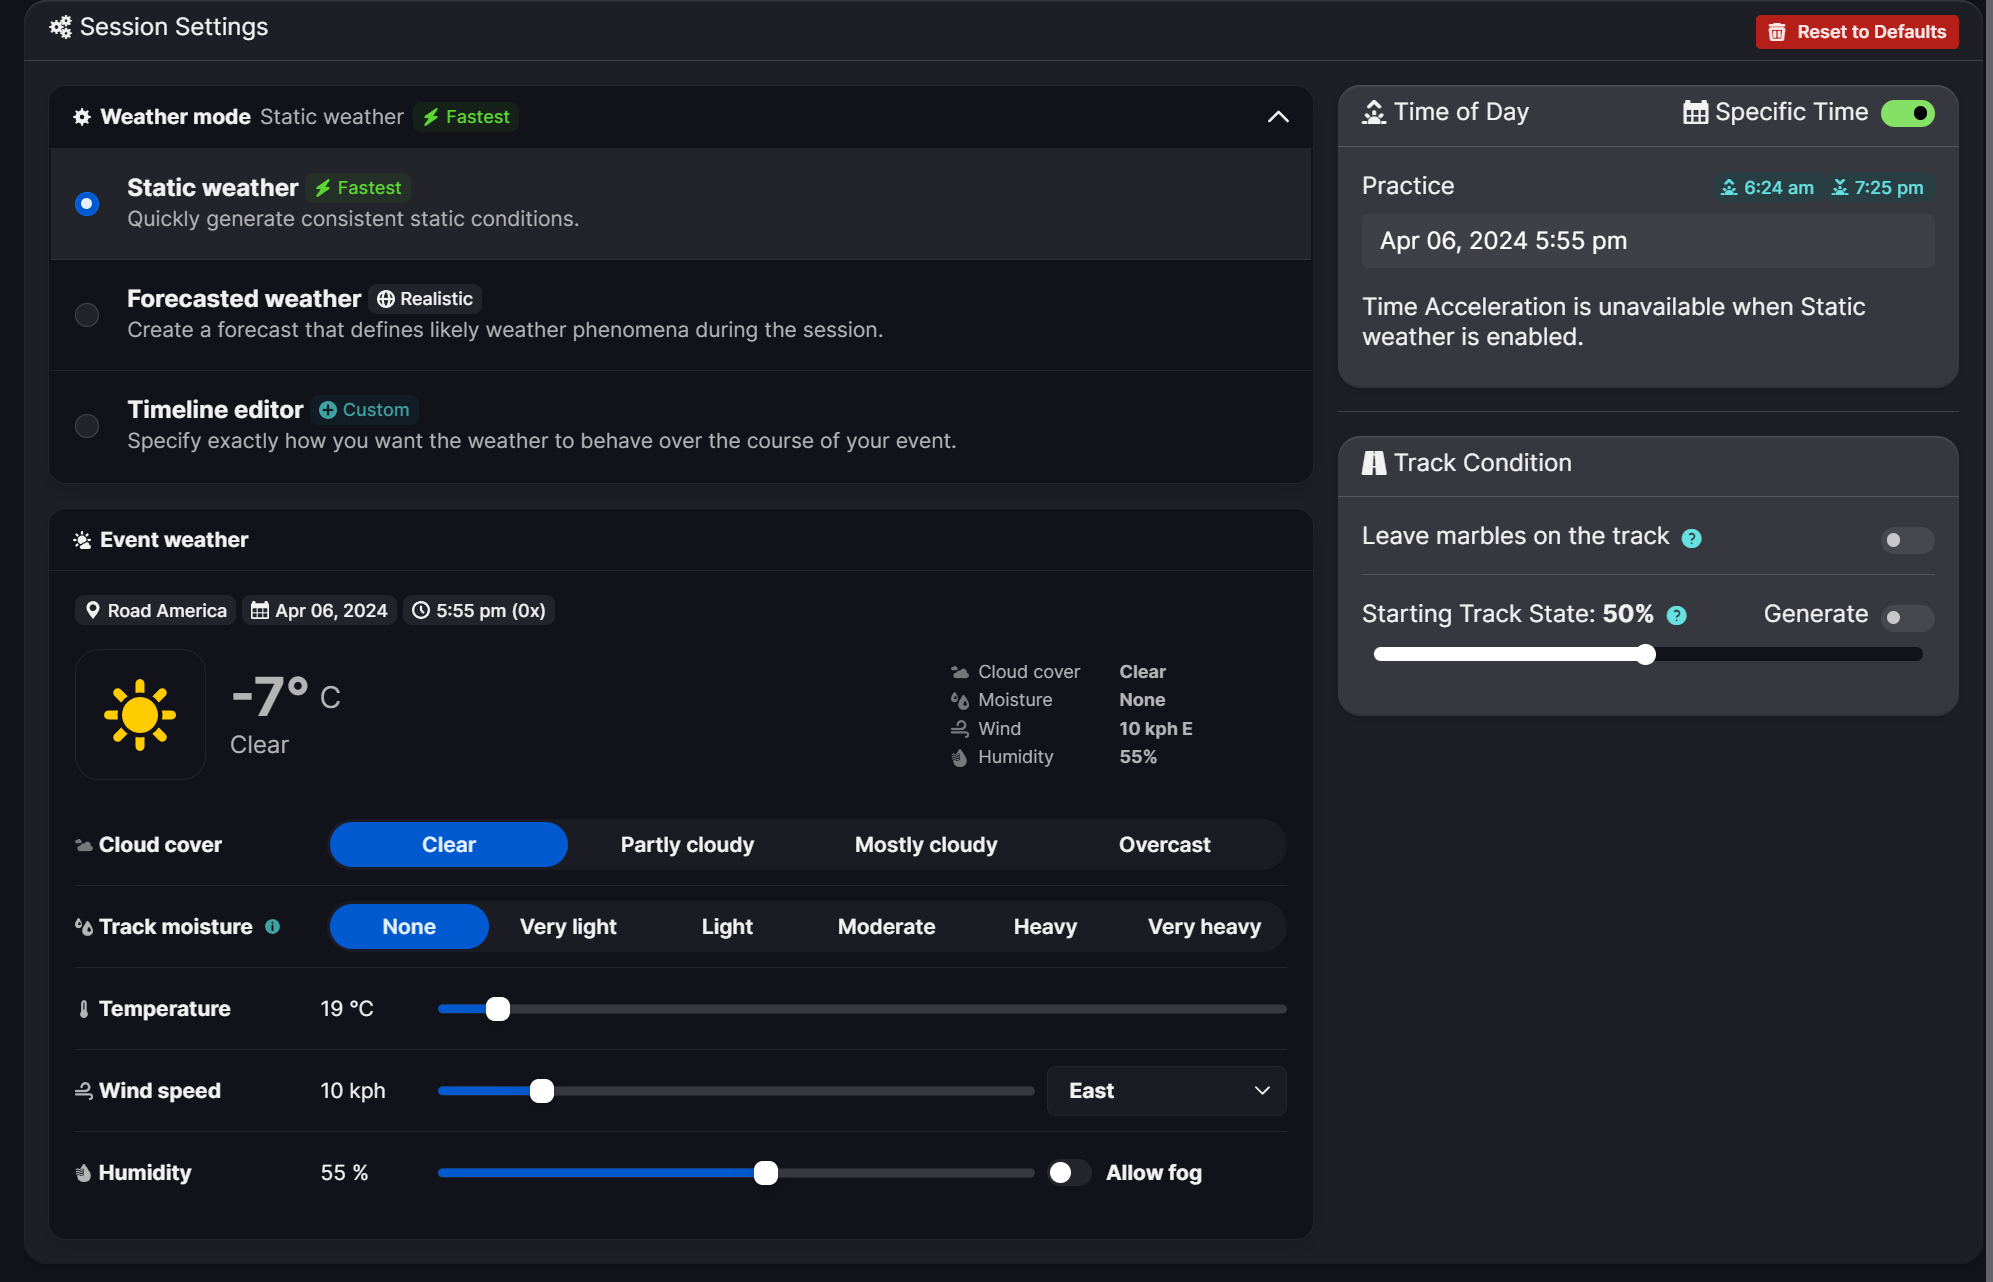Enable Leave marbles on track toggle
This screenshot has width=1993, height=1282.
point(1907,540)
